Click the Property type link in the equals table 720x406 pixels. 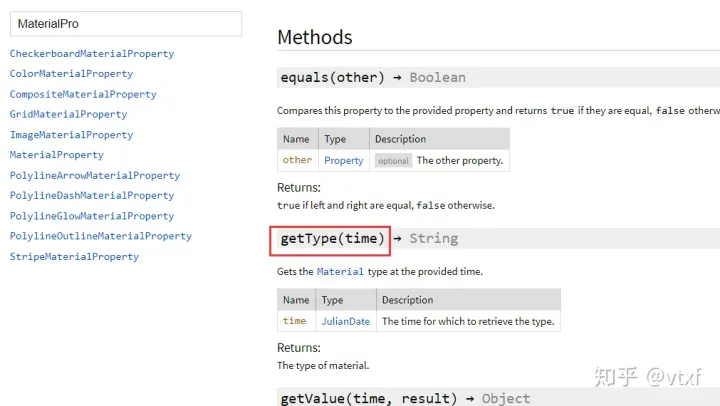(343, 160)
